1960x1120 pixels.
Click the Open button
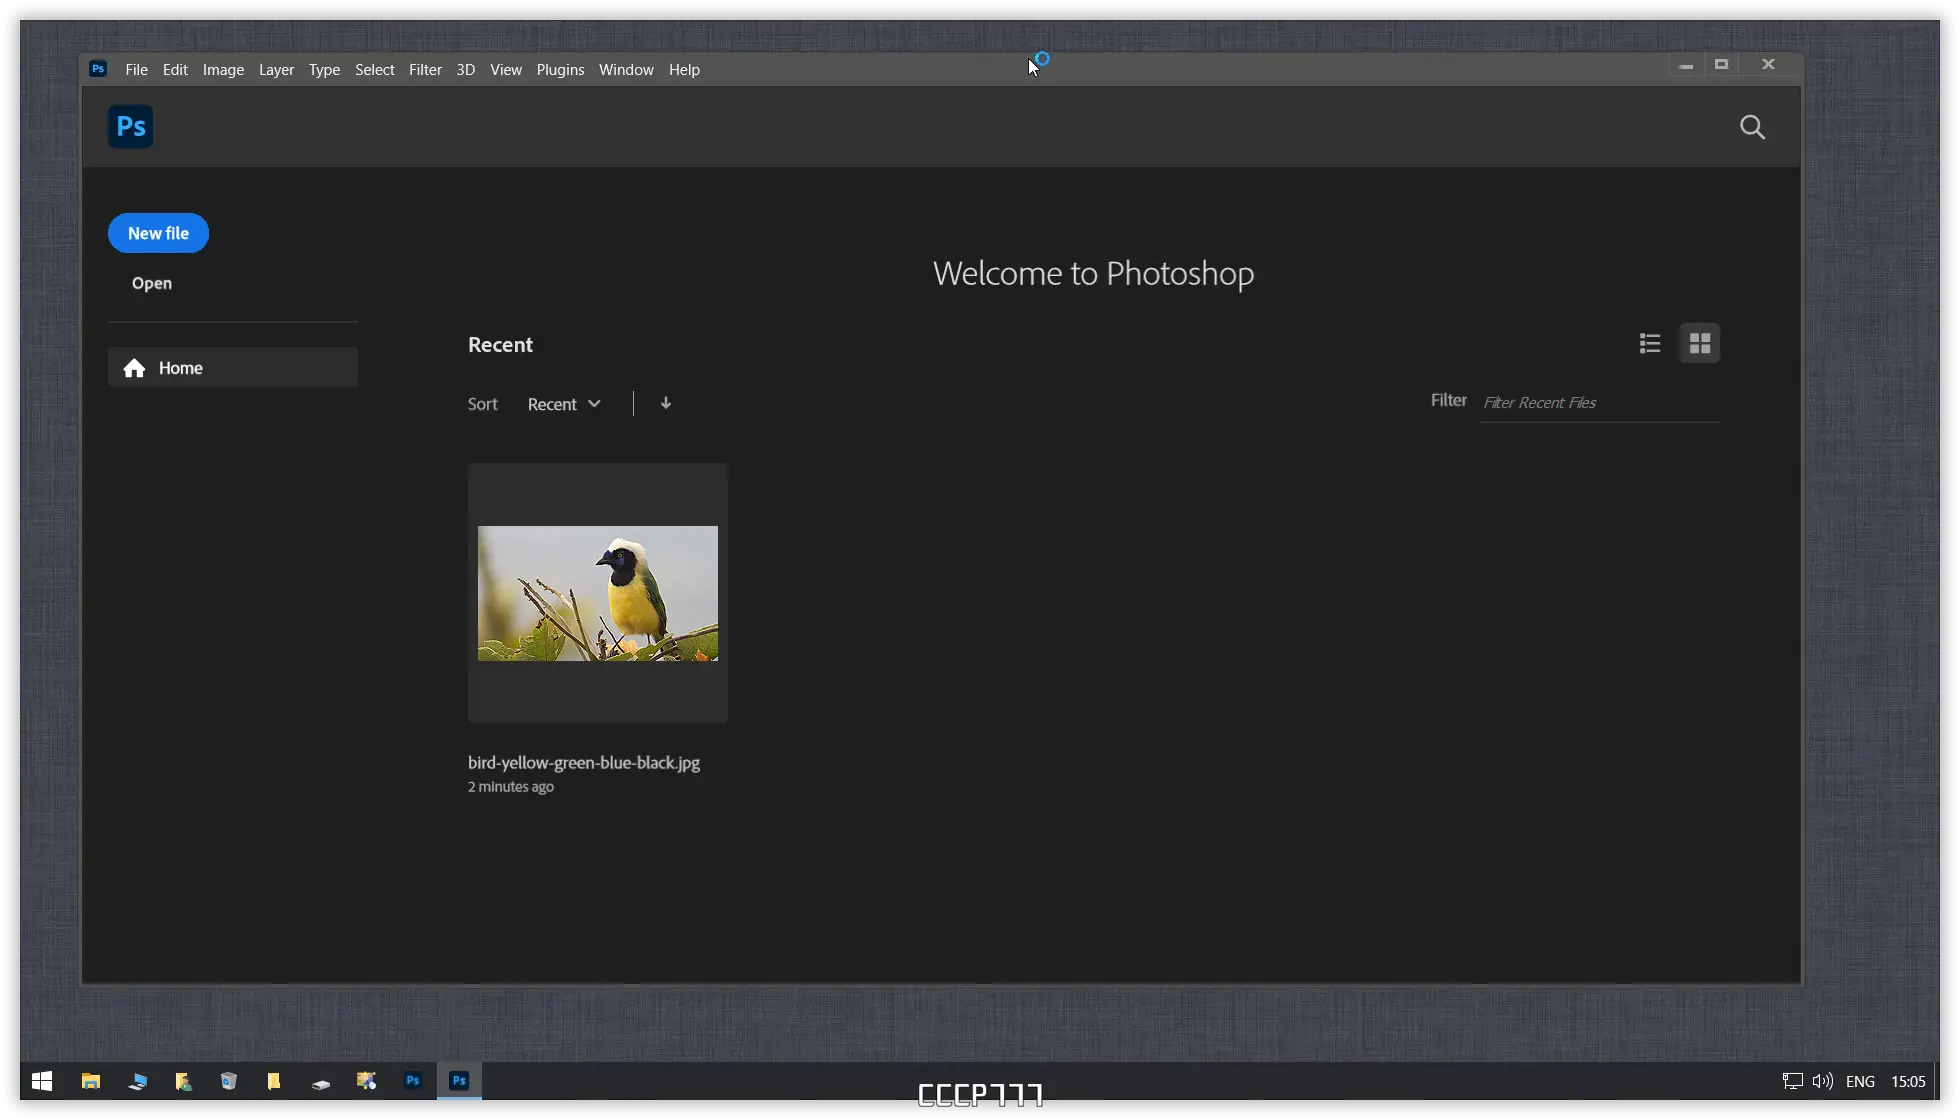click(152, 283)
